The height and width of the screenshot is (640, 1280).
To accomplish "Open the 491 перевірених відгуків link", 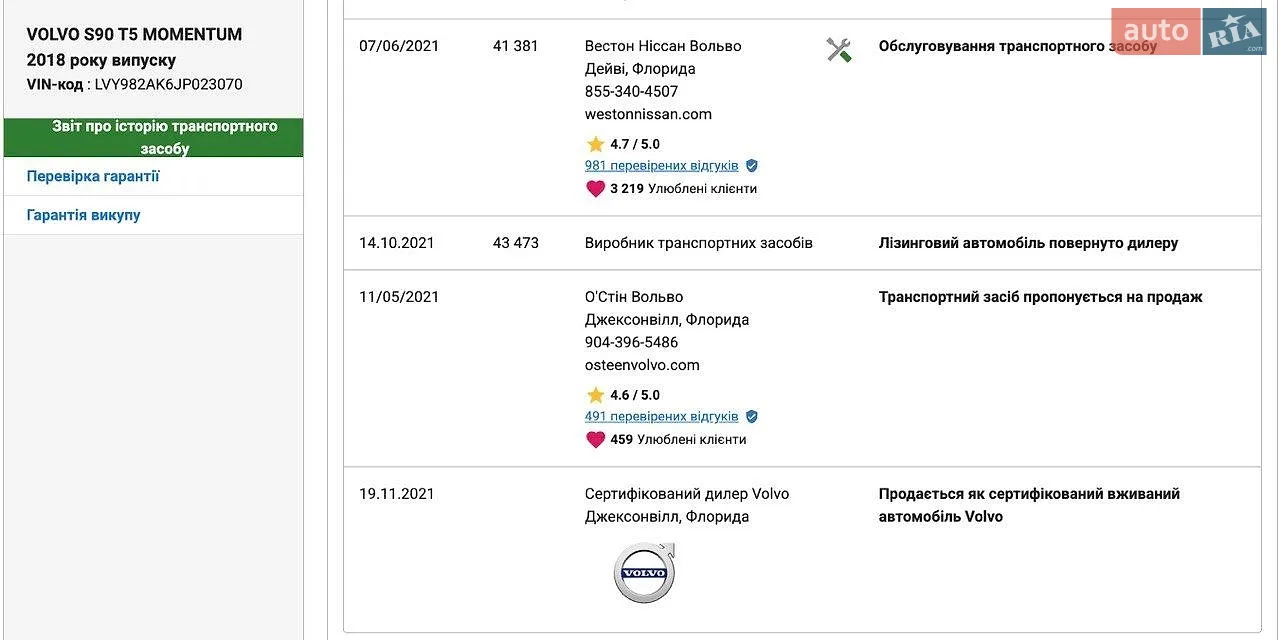I will (x=662, y=417).
